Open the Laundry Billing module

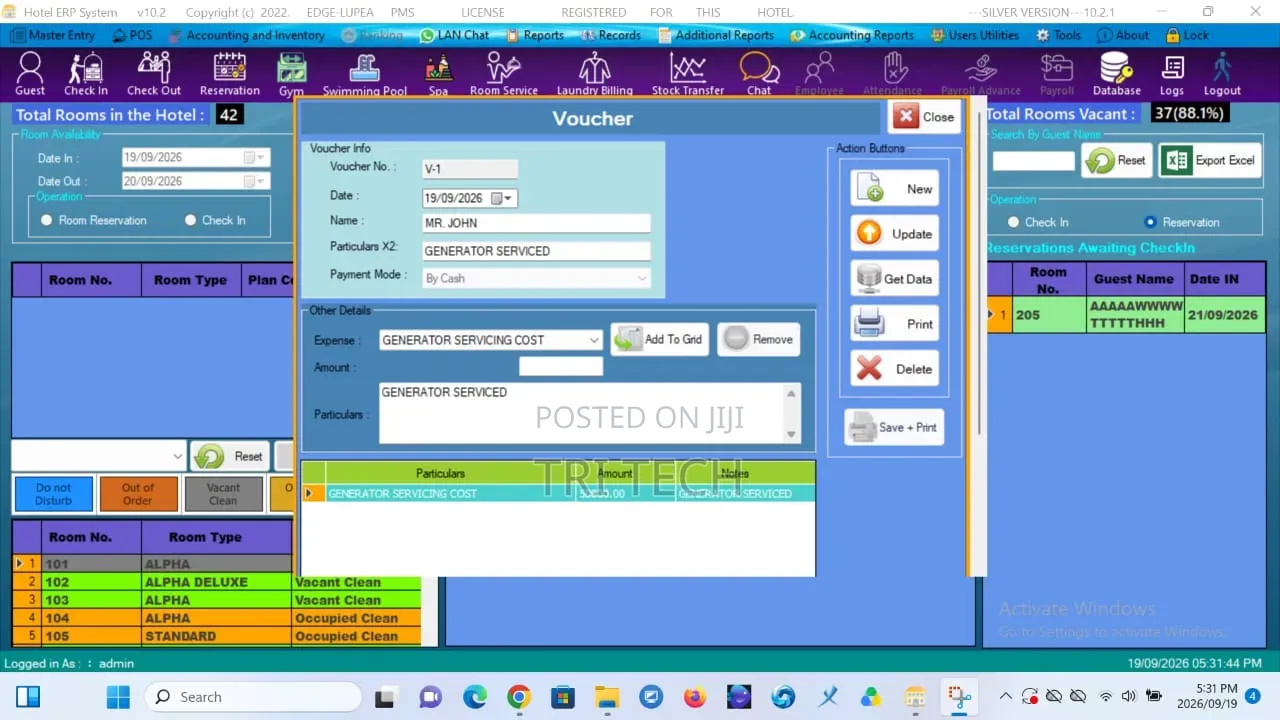595,74
